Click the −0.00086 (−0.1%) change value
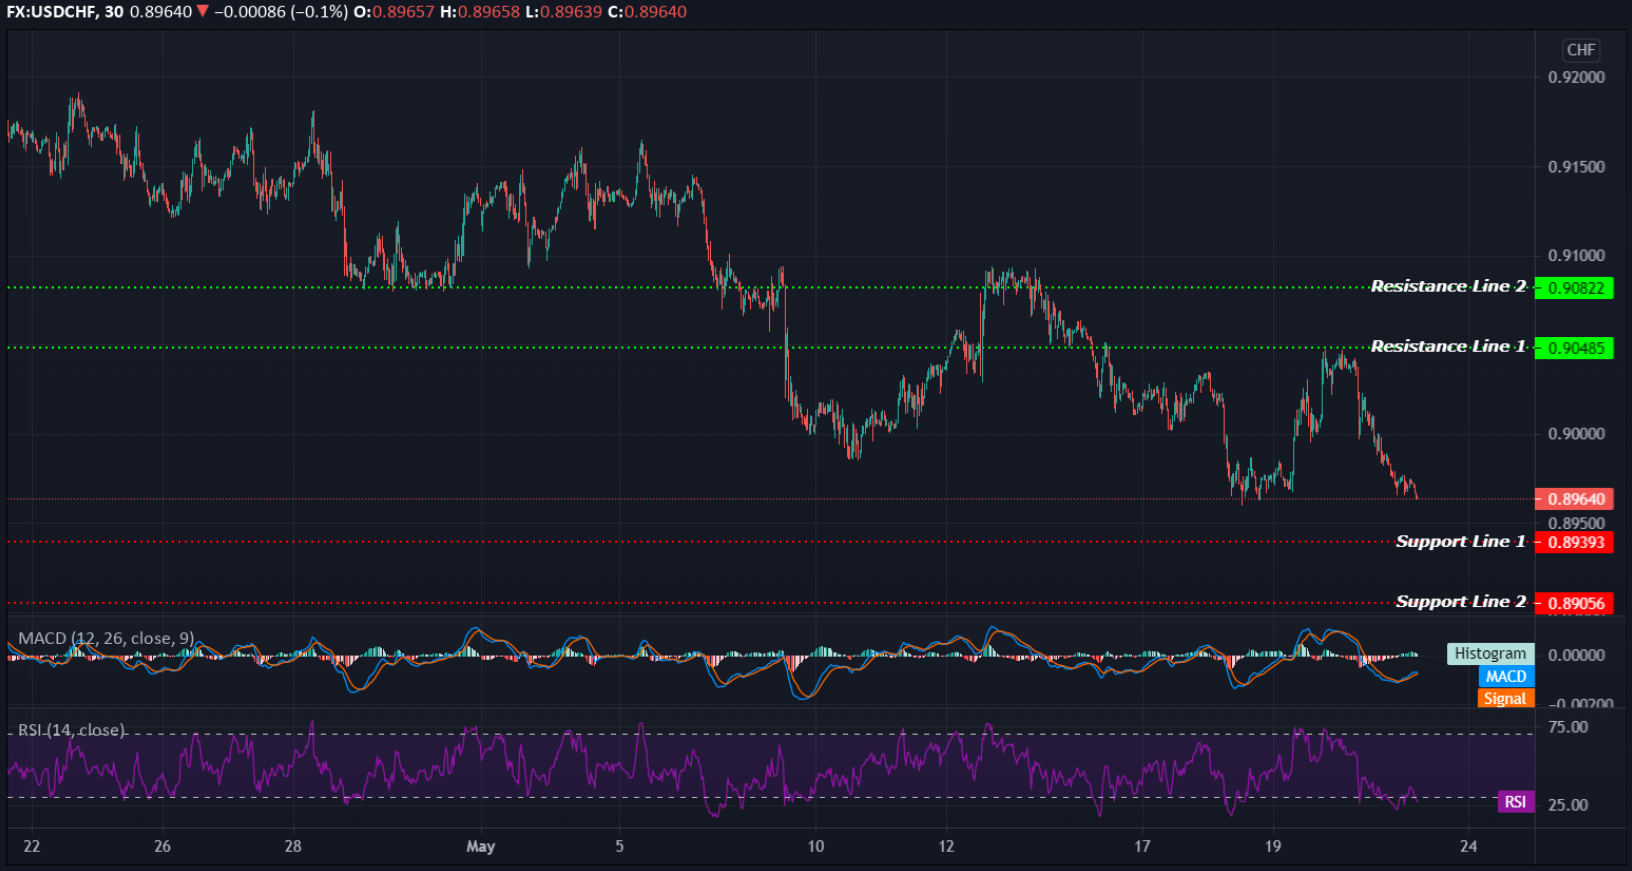The width and height of the screenshot is (1632, 871). tap(281, 12)
